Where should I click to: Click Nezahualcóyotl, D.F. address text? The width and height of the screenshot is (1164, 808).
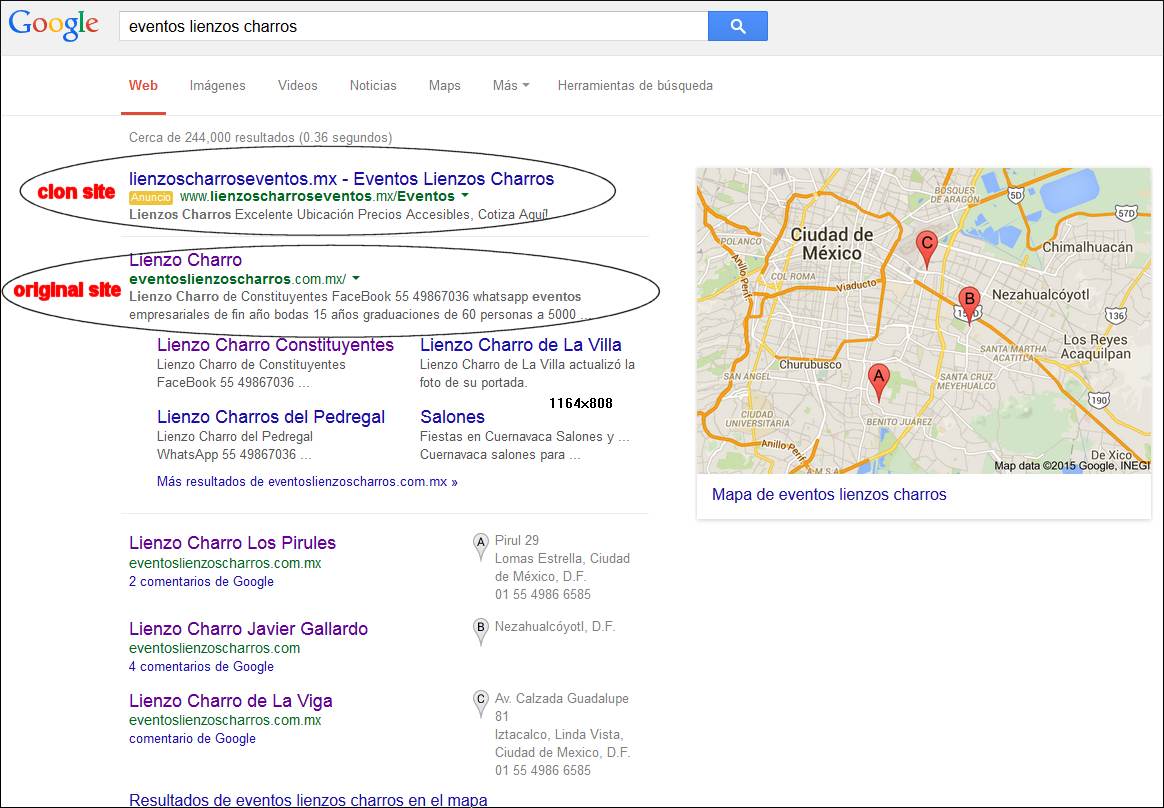coord(555,627)
